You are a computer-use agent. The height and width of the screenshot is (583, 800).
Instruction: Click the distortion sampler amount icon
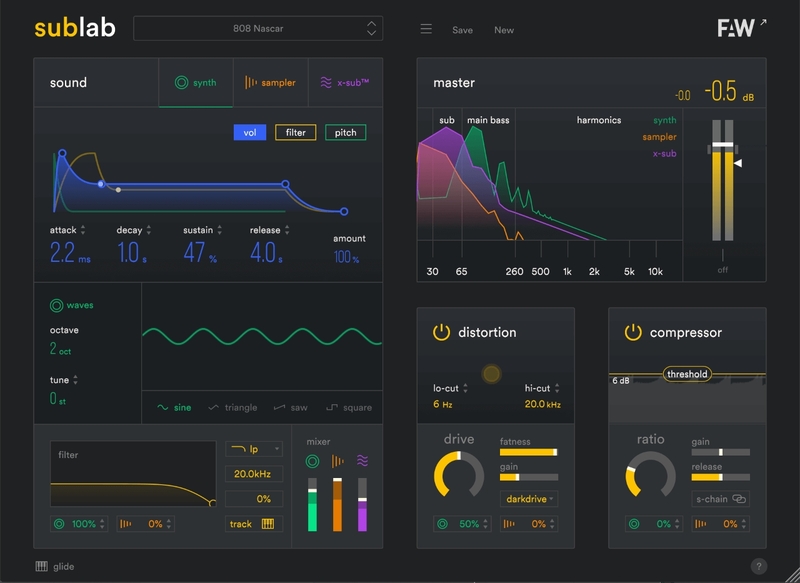point(509,524)
